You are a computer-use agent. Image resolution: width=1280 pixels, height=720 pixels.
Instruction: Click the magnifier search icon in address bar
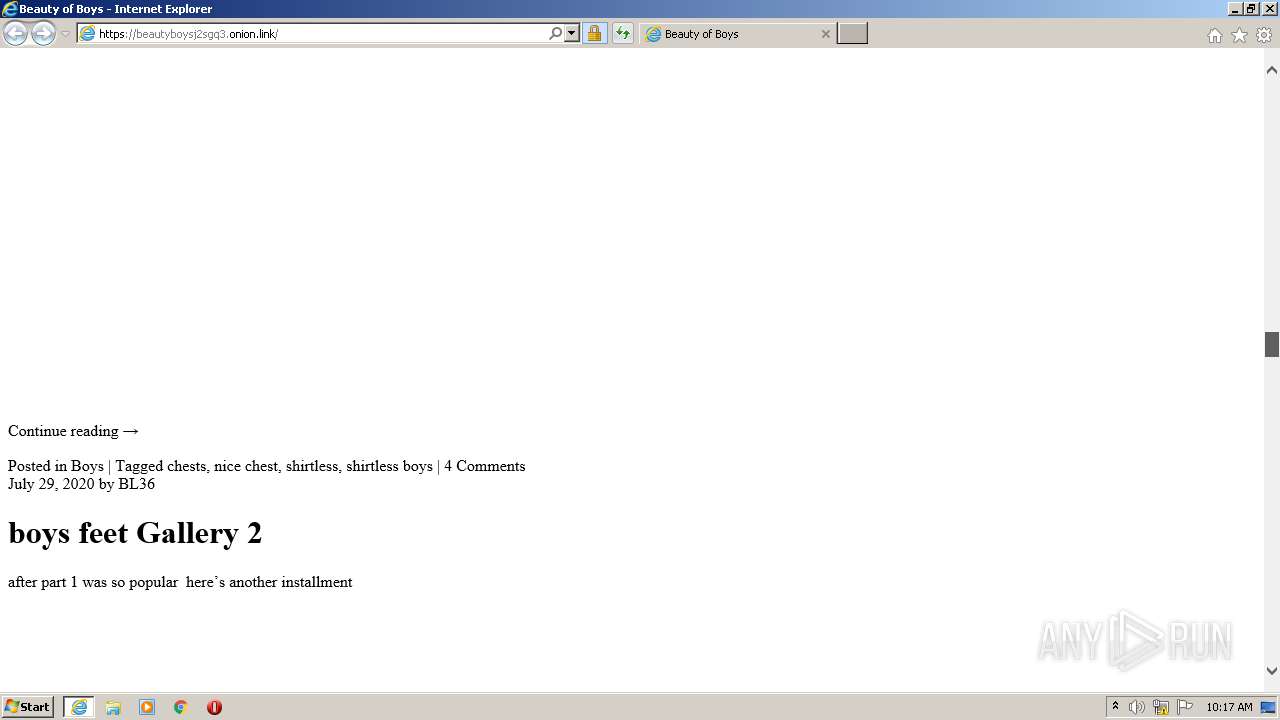coord(556,34)
